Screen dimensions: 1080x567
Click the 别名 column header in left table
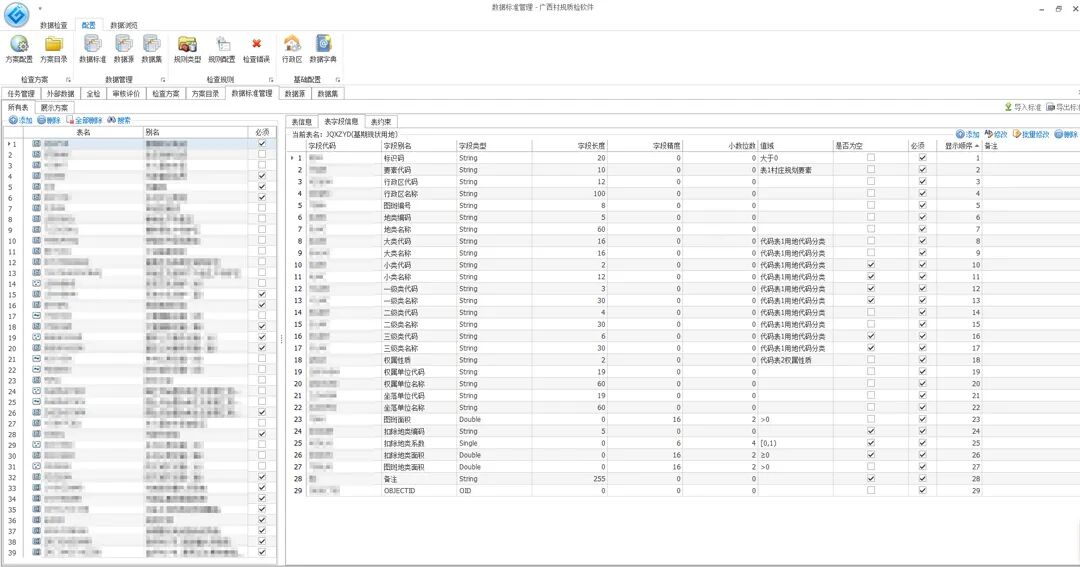click(x=196, y=132)
